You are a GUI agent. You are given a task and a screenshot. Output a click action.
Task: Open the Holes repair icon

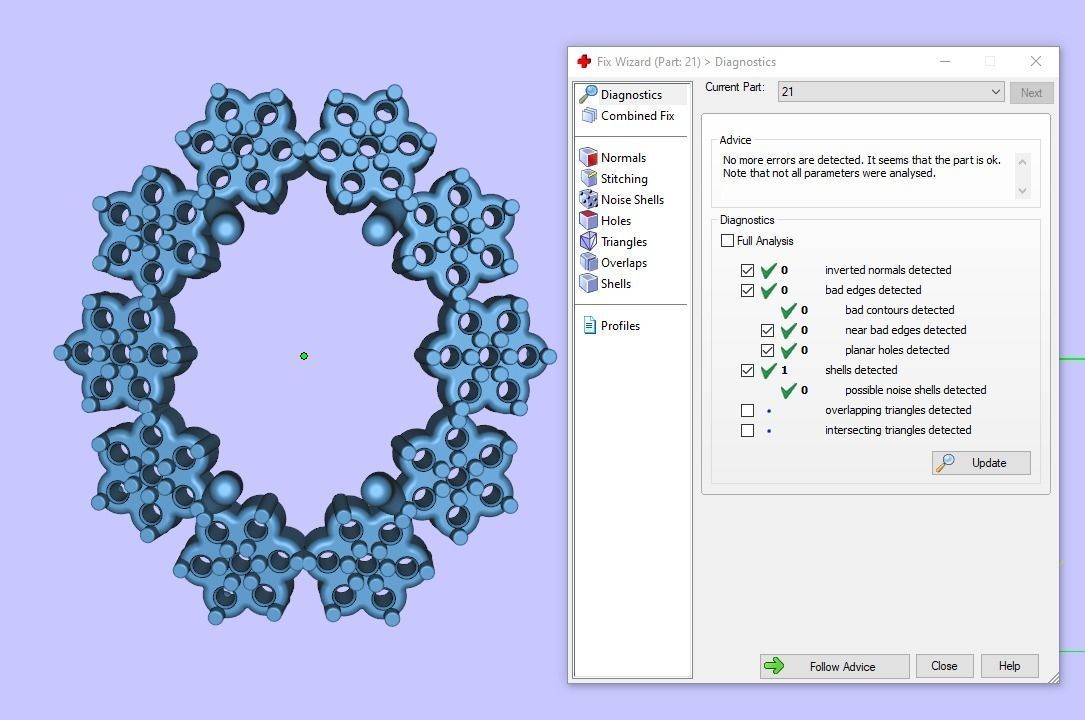pyautogui.click(x=588, y=220)
